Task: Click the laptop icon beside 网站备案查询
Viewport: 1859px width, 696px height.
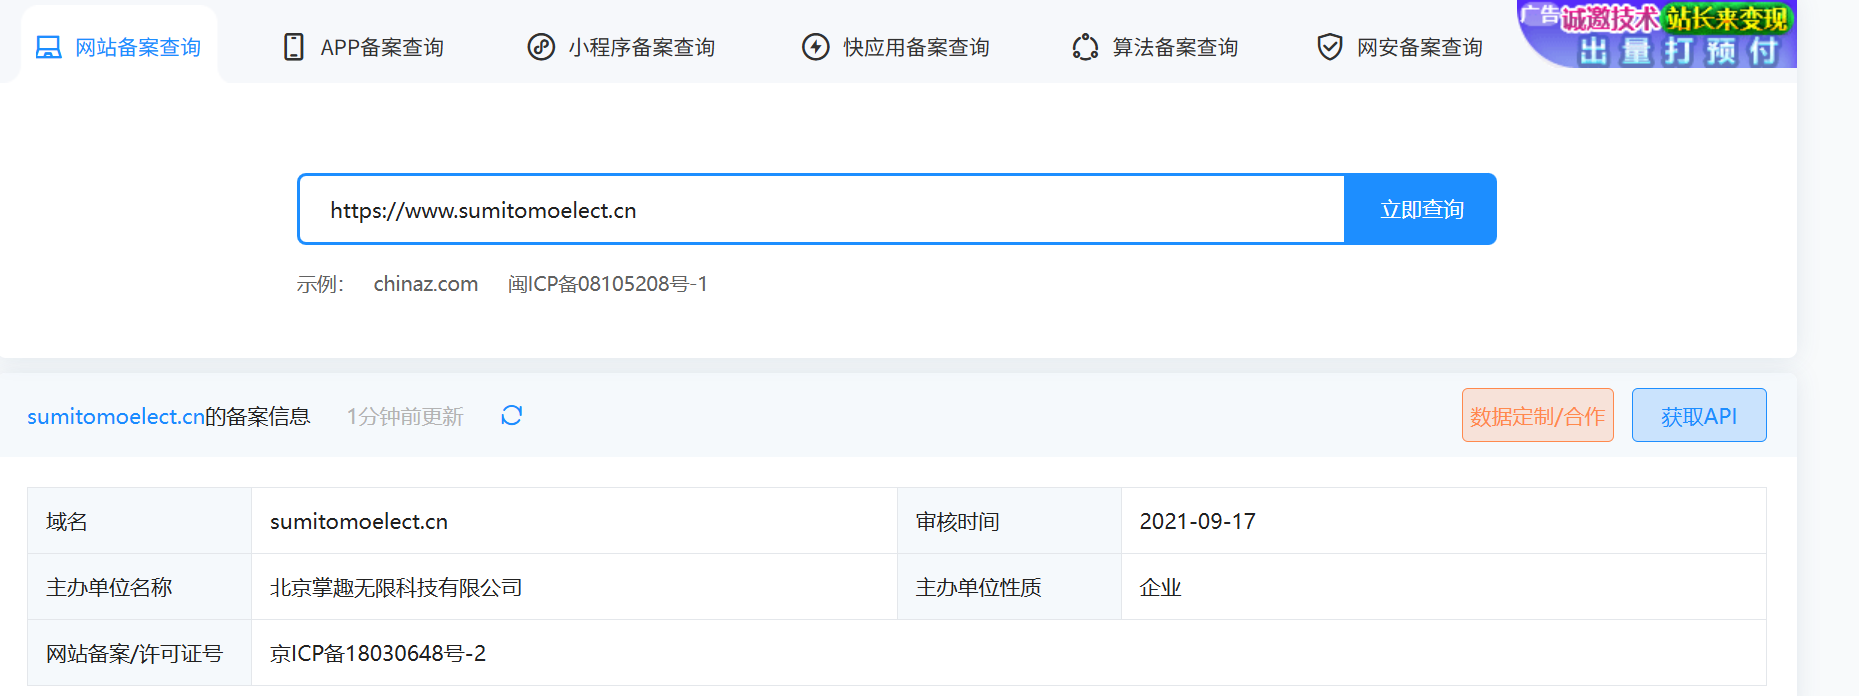Action: point(48,47)
